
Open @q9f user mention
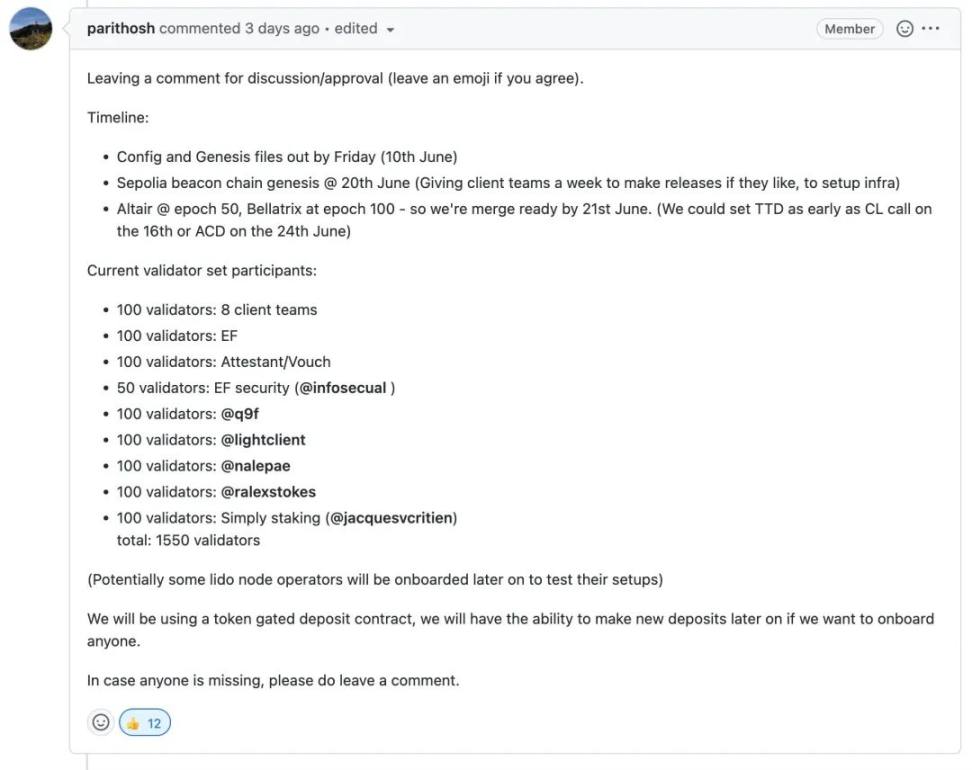coord(240,414)
